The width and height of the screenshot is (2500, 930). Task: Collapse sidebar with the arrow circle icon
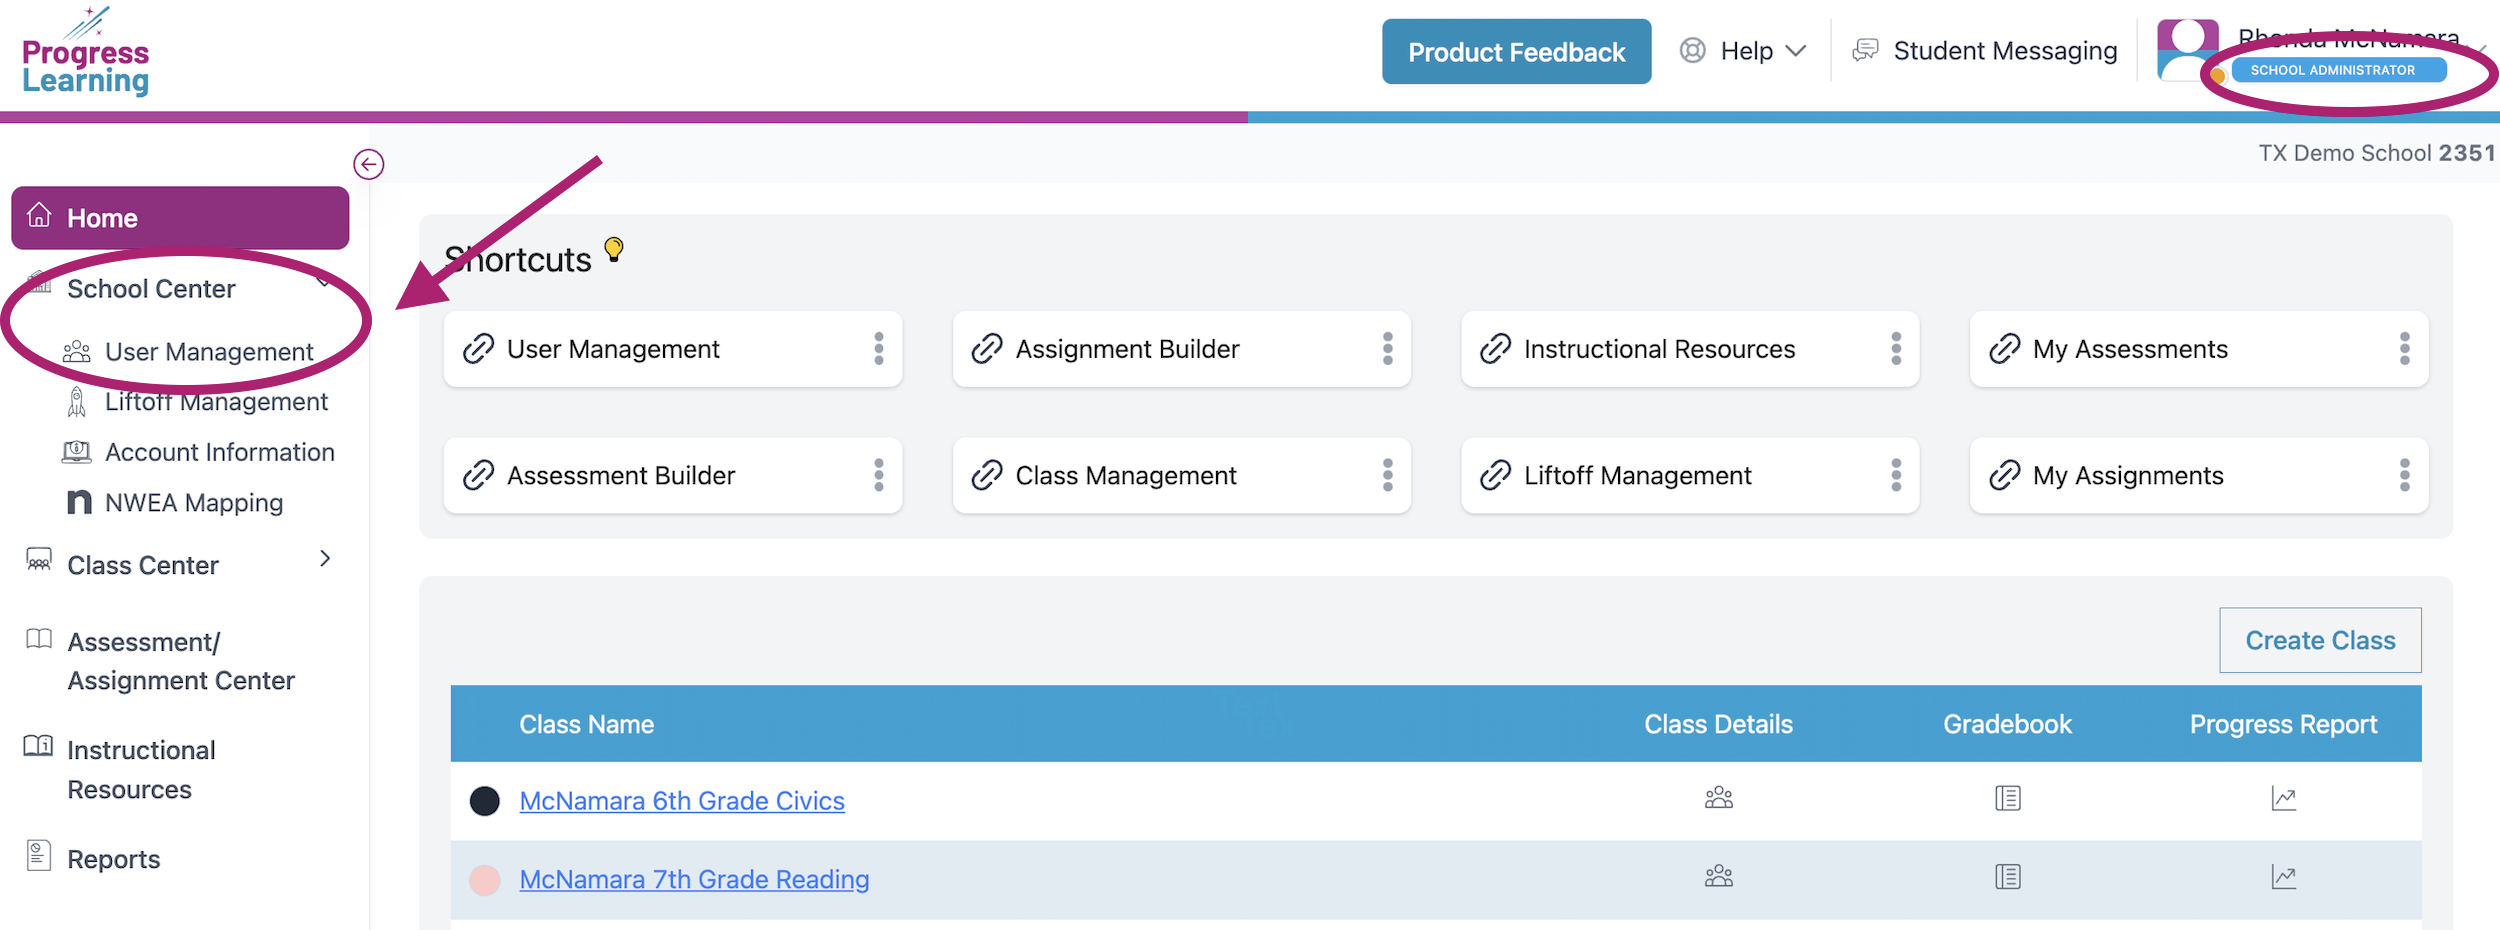[369, 164]
